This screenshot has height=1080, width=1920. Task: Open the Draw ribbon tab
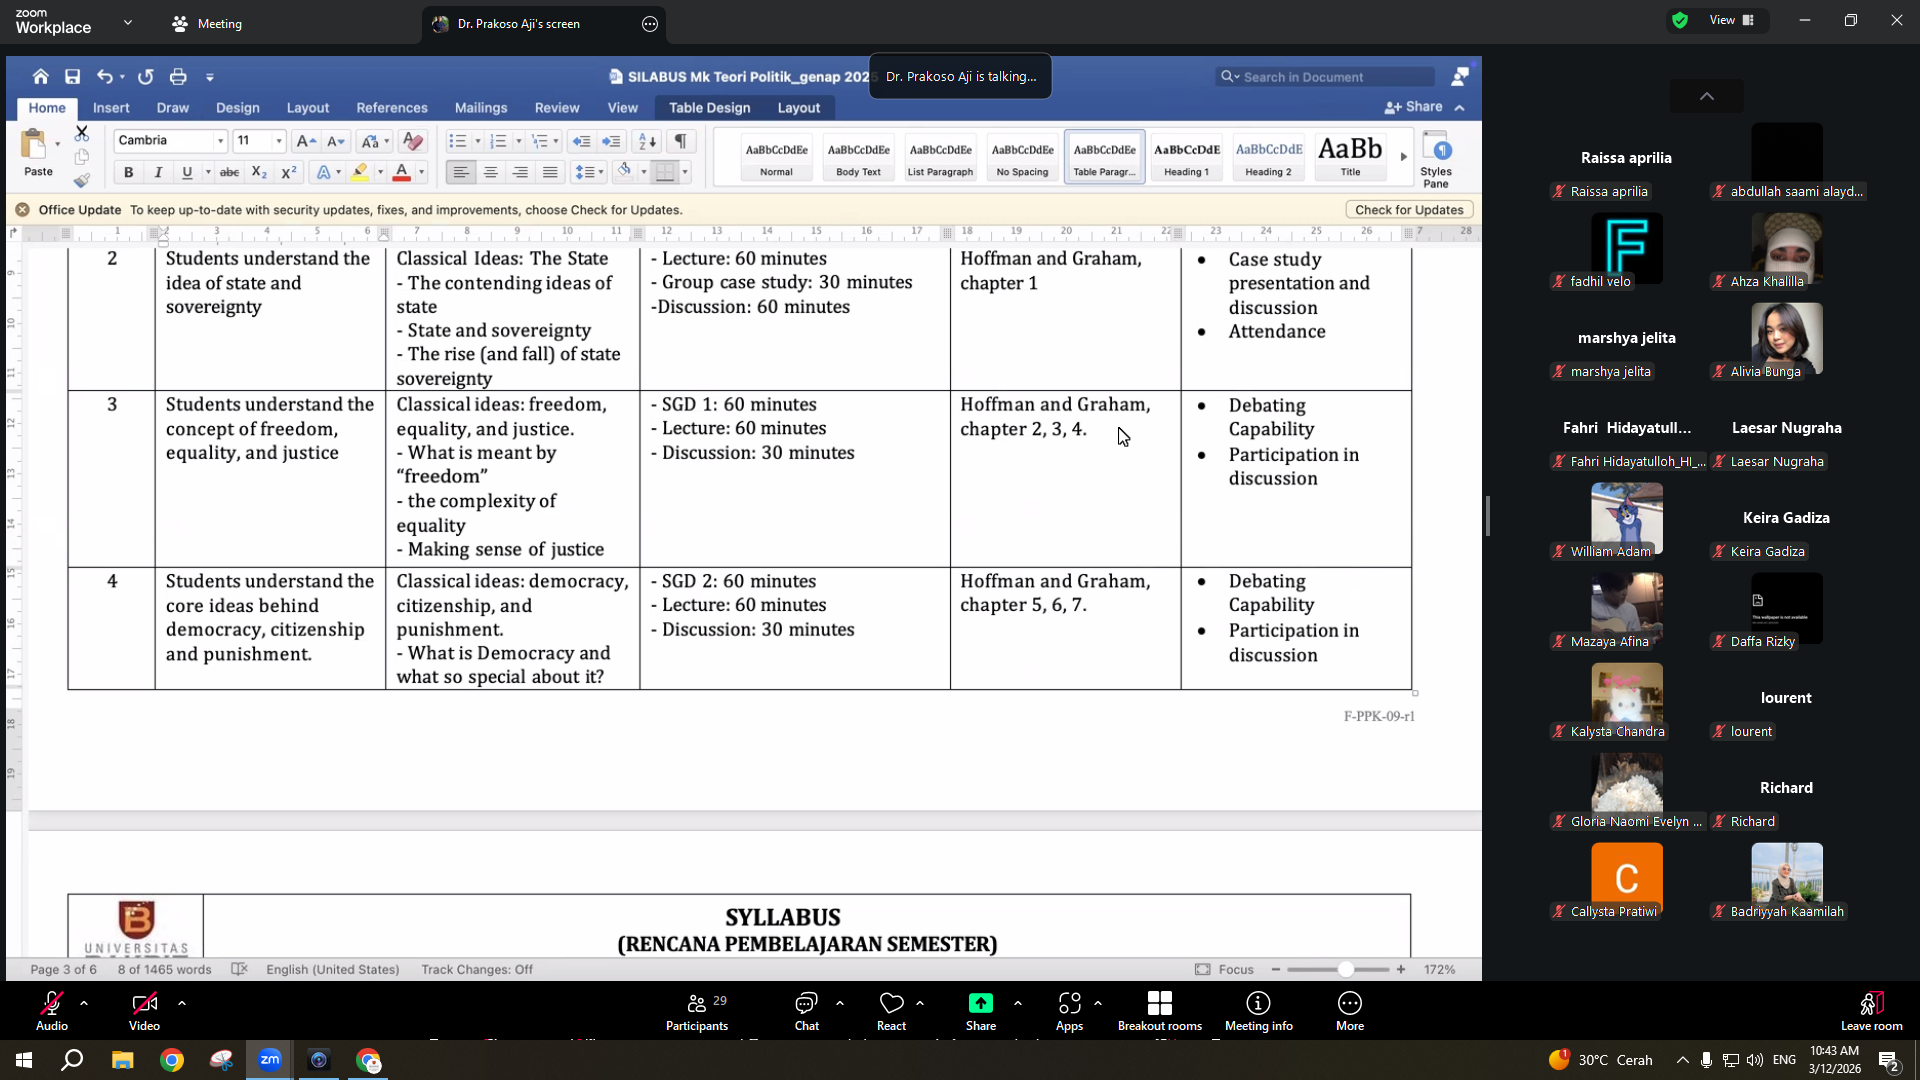[x=172, y=107]
